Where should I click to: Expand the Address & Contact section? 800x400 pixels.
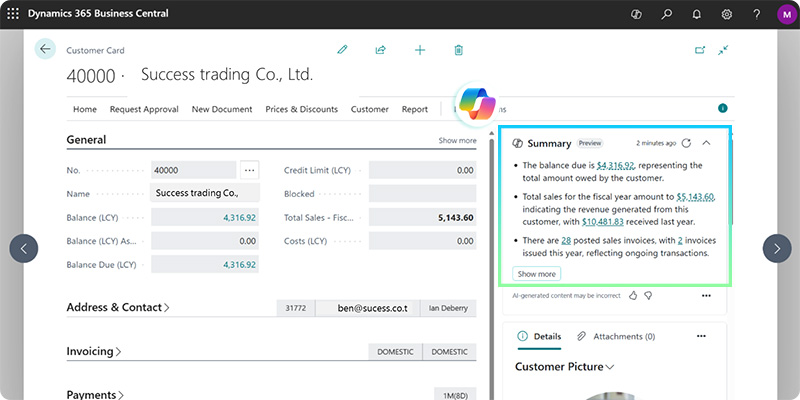coord(118,308)
